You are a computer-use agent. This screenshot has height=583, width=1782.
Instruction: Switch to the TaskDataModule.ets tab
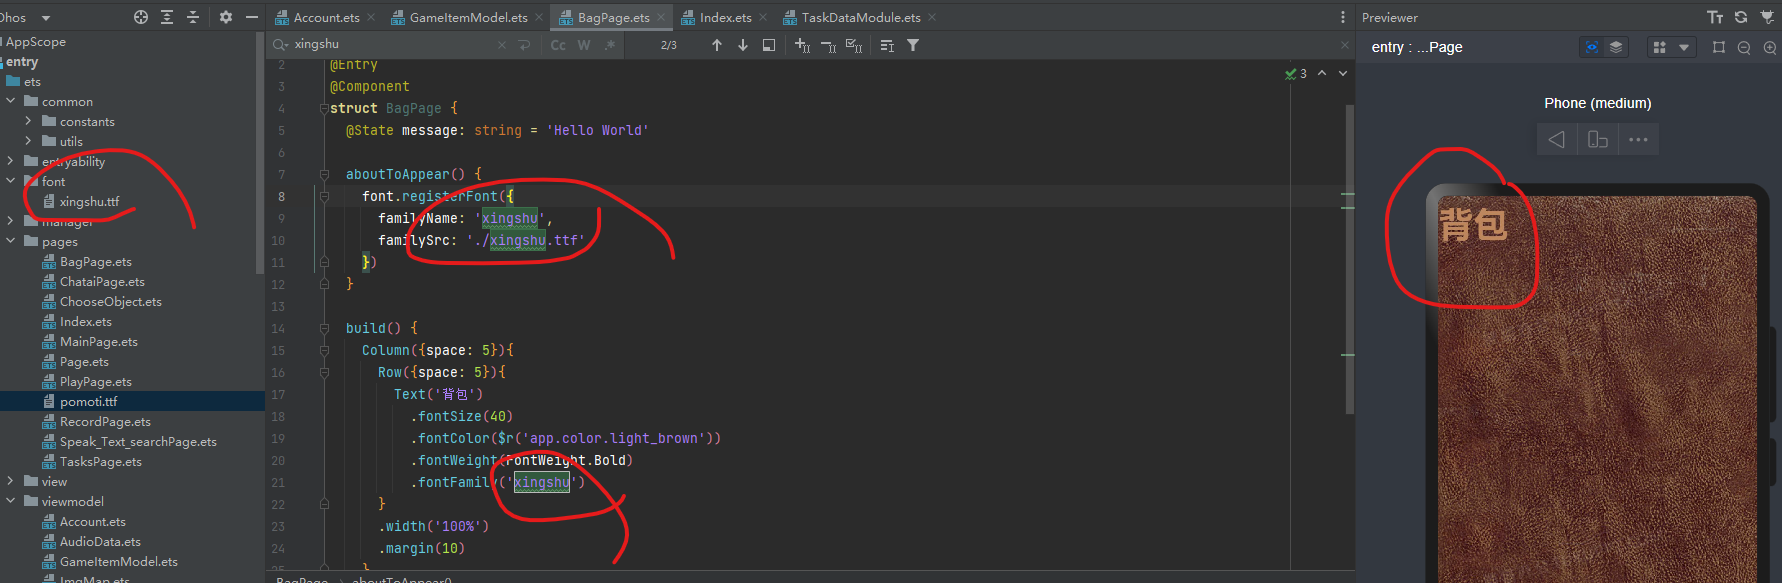click(x=861, y=17)
